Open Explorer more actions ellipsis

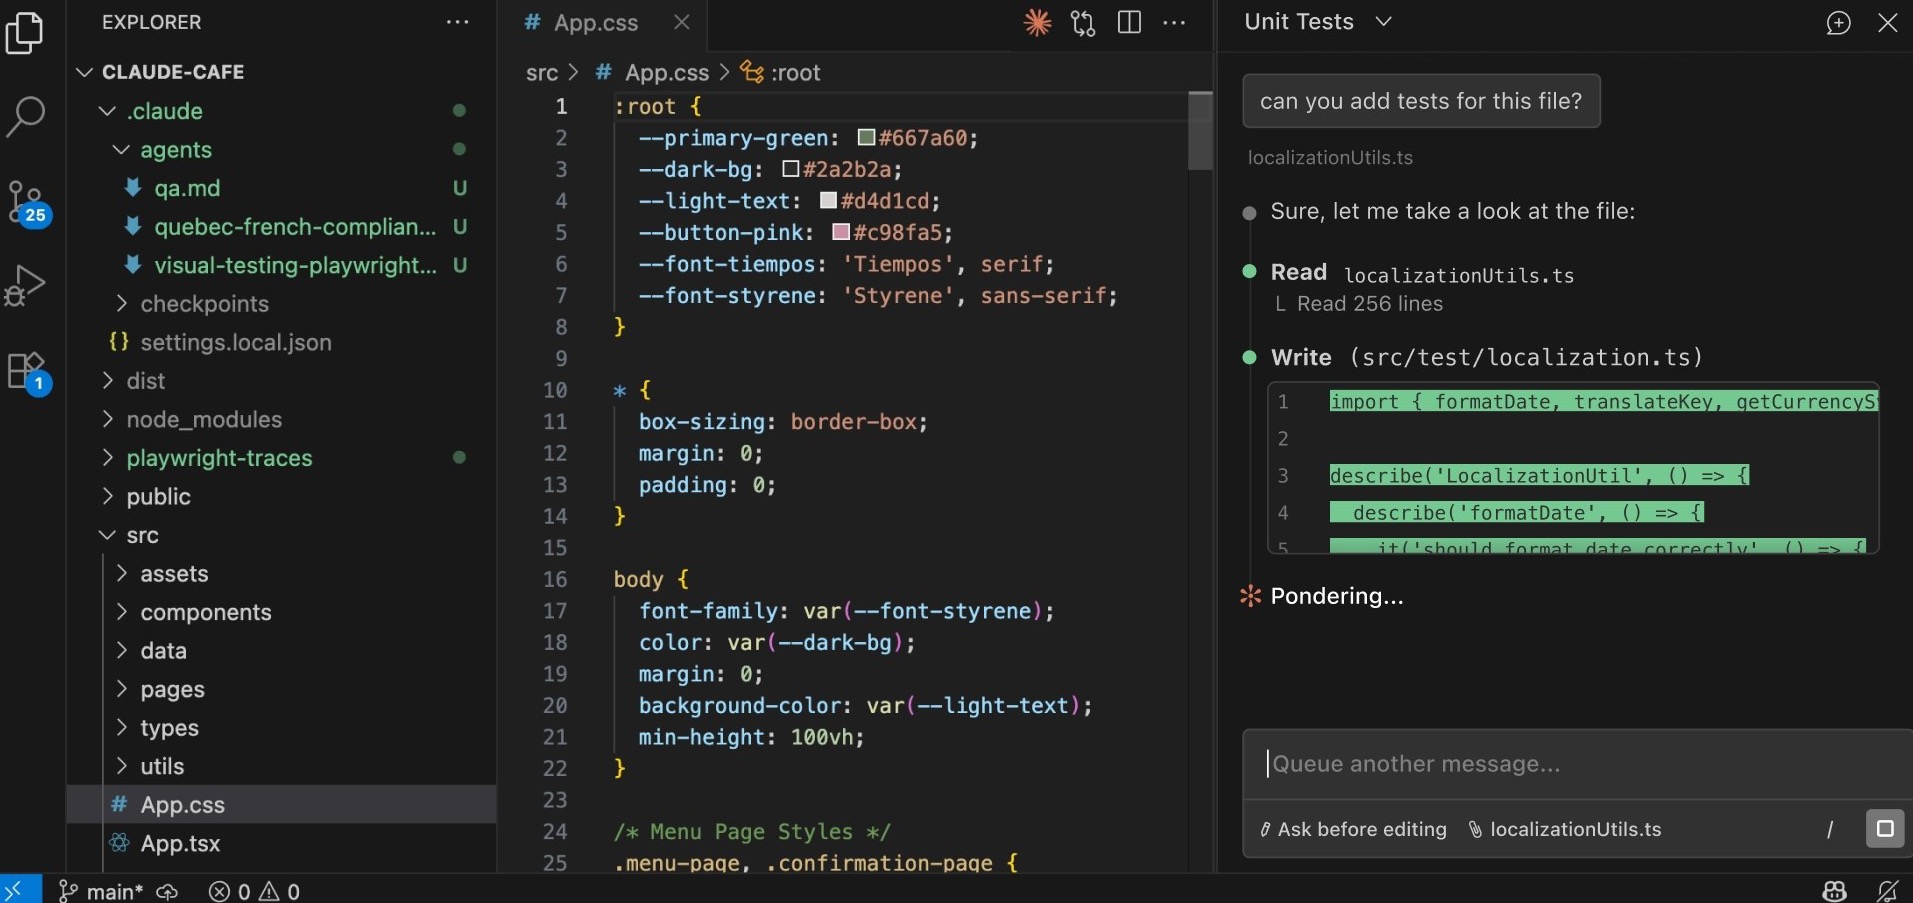458,22
